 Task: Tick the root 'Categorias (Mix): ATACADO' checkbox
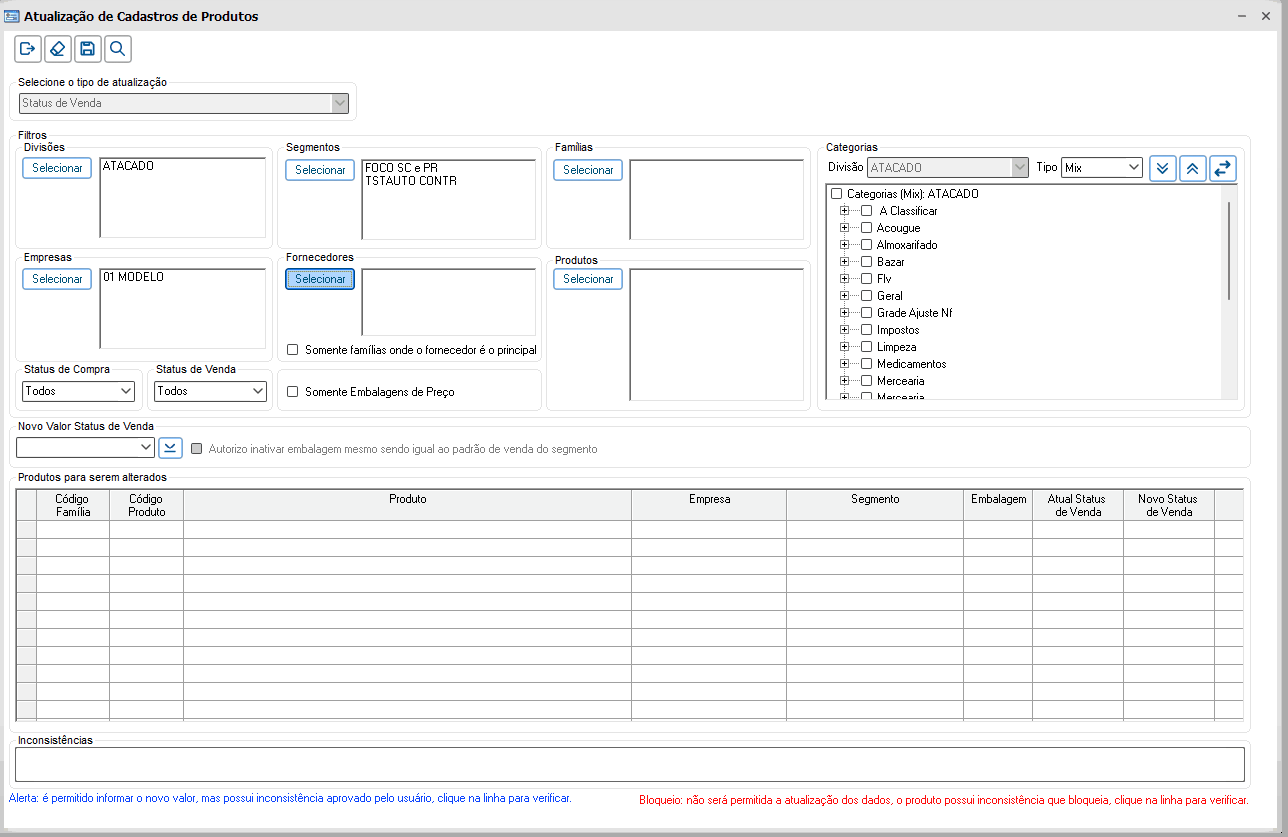point(837,194)
